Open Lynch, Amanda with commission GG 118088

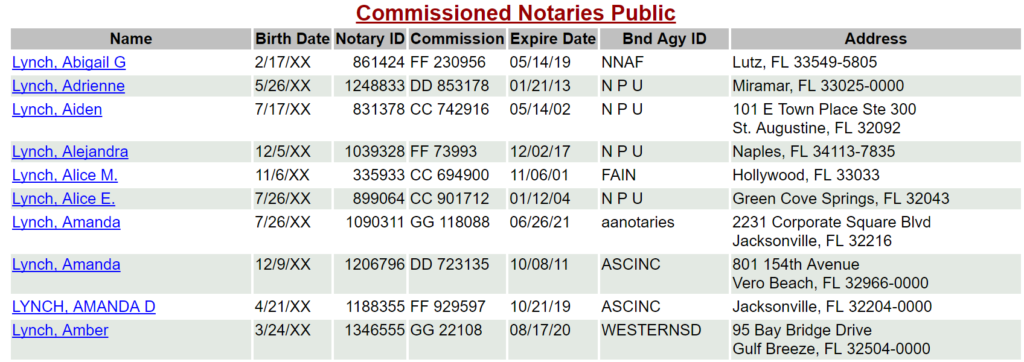(x=66, y=223)
